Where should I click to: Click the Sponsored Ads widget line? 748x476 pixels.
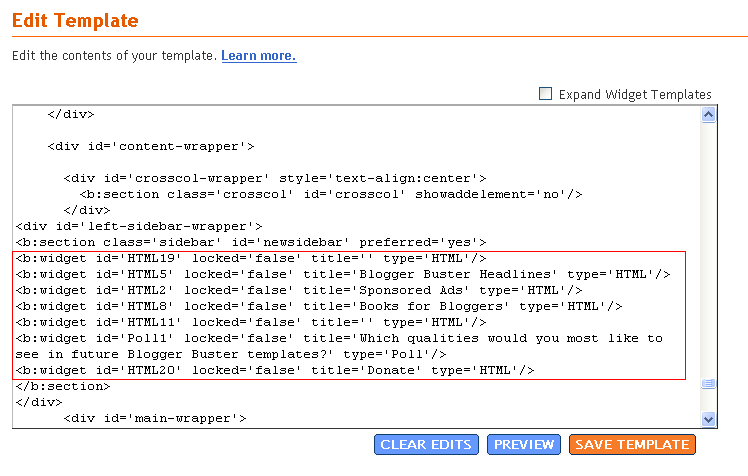[299, 290]
